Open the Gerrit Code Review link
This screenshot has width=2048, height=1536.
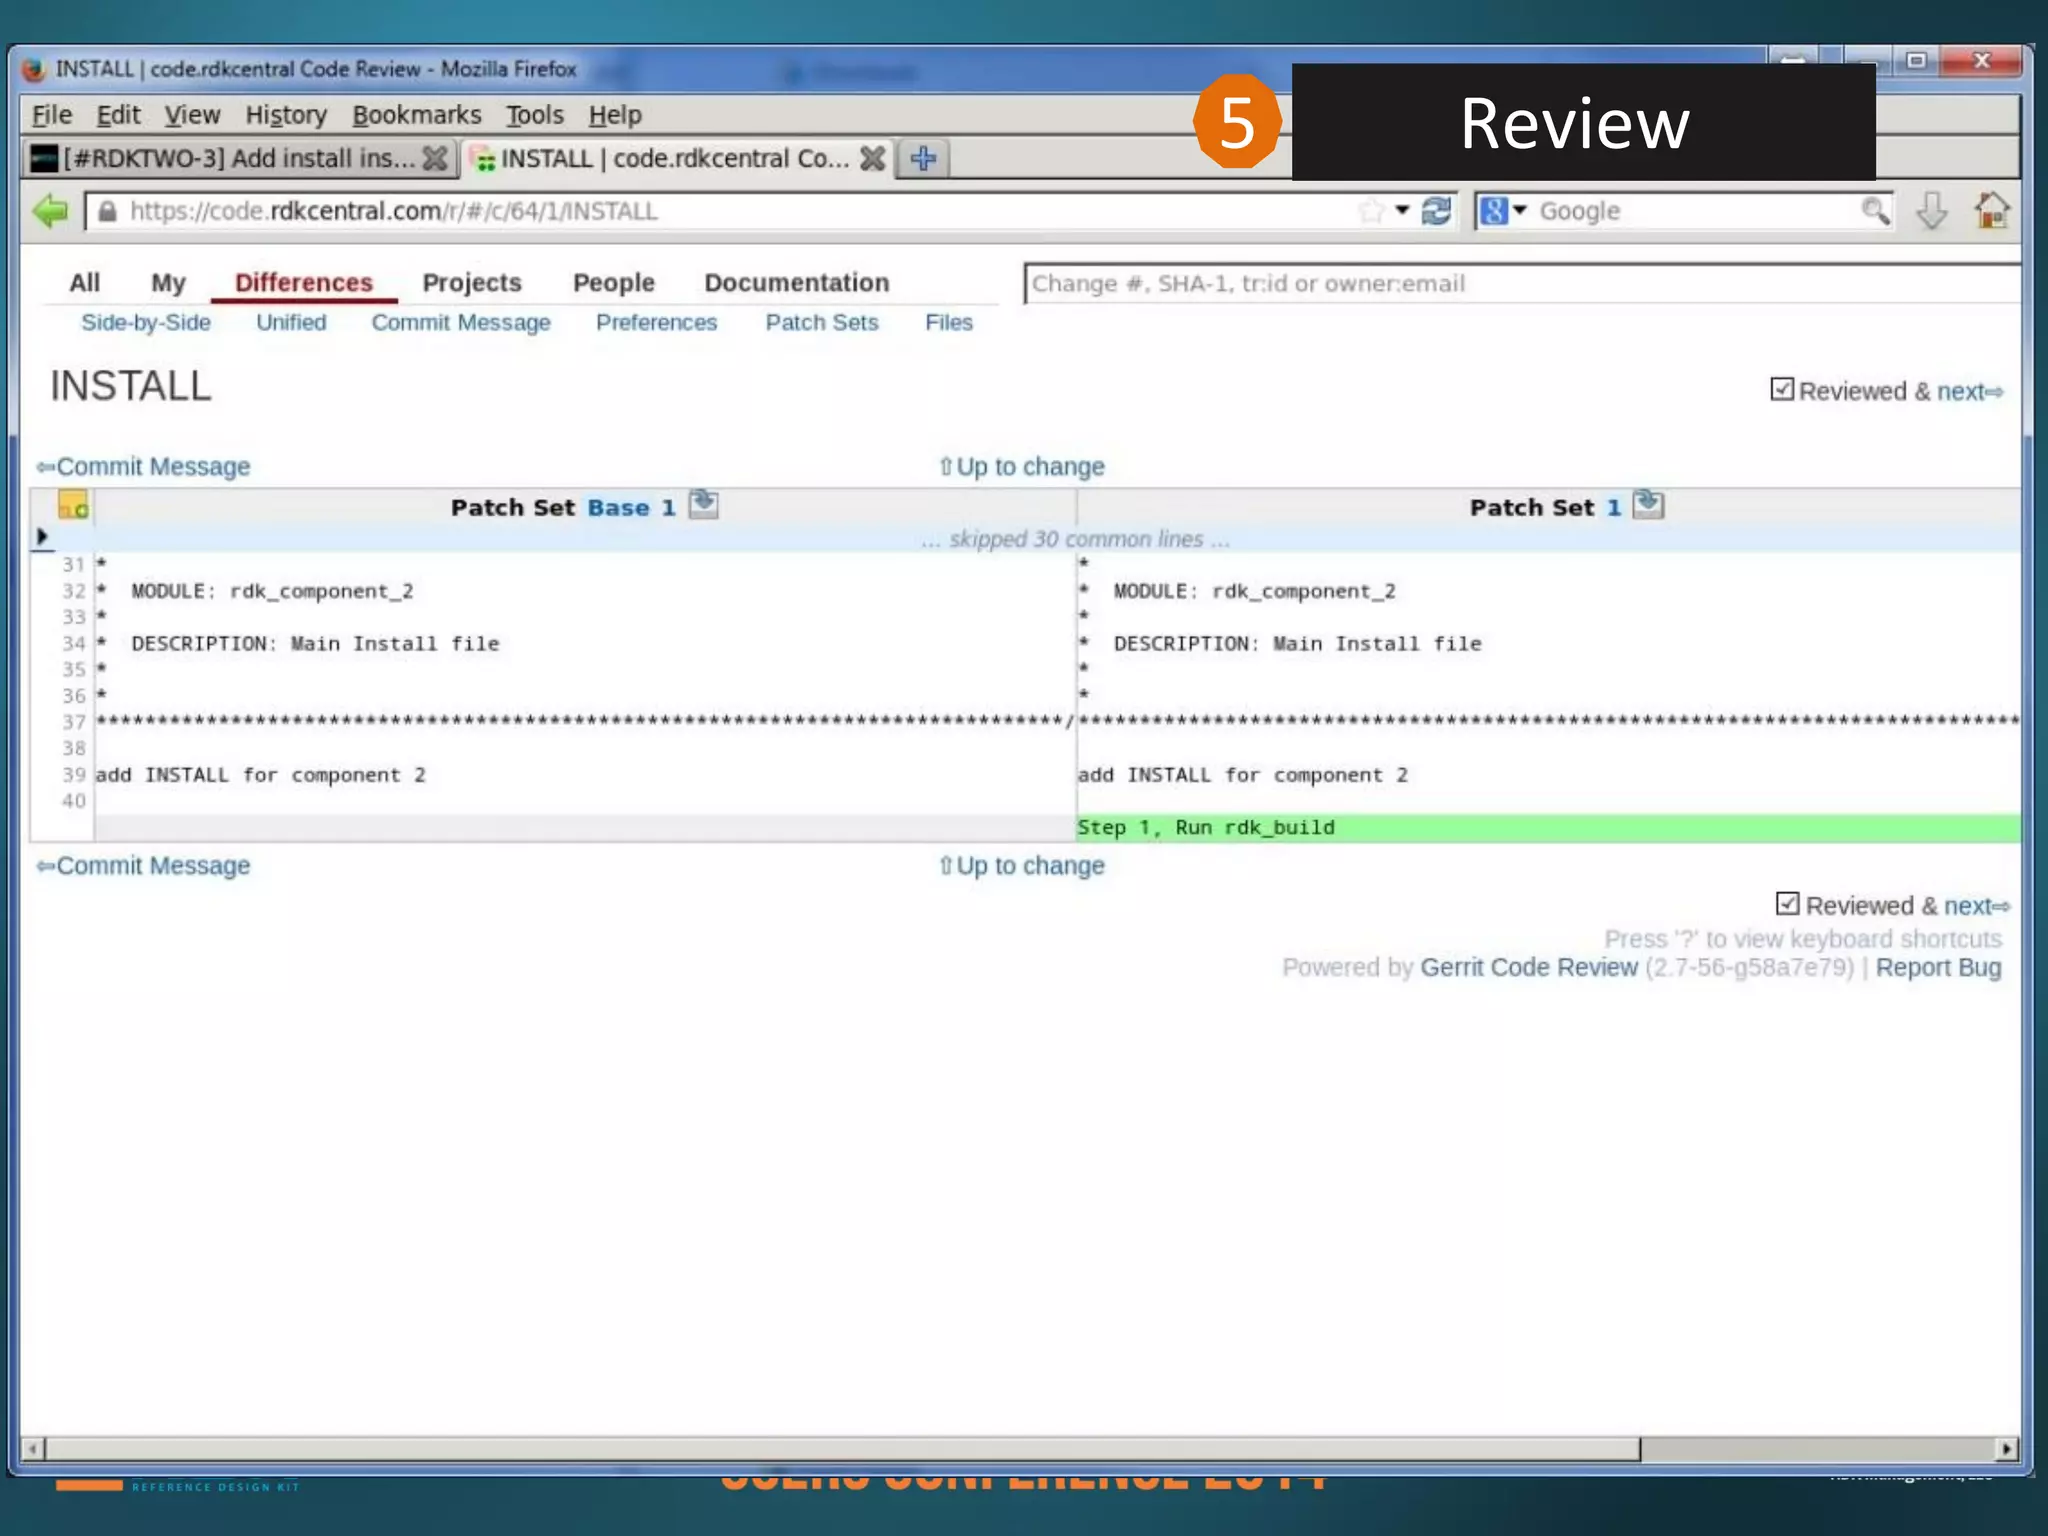click(x=1529, y=967)
